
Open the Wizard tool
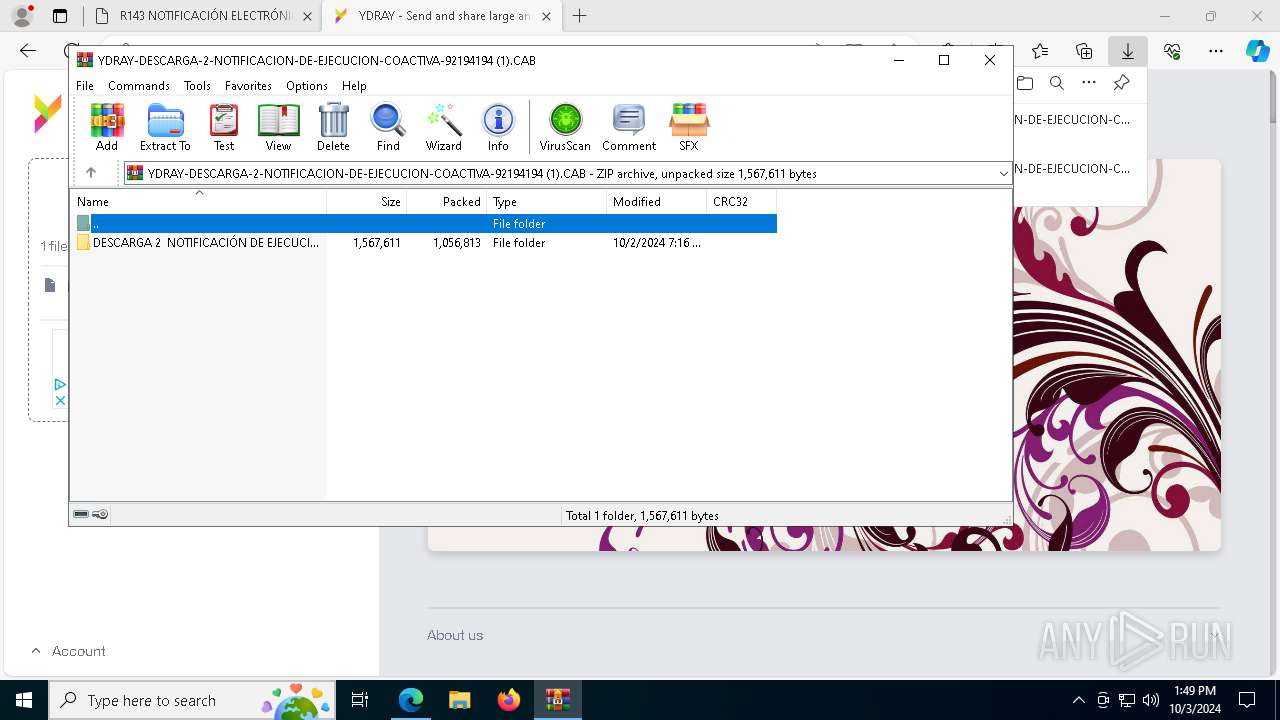click(x=444, y=127)
